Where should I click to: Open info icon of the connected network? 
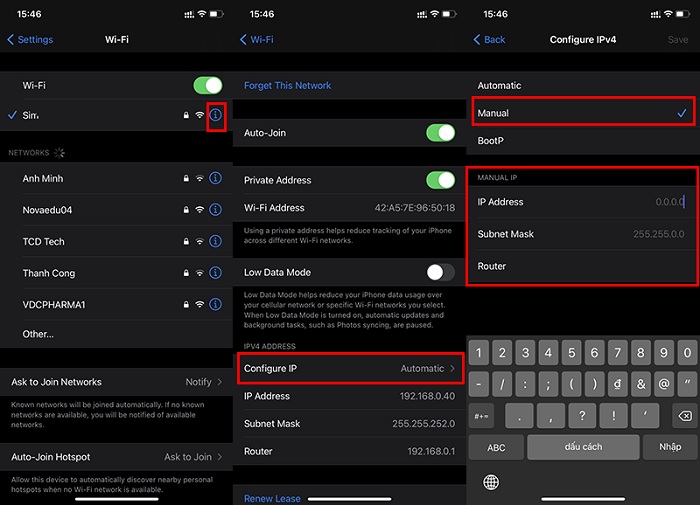215,116
